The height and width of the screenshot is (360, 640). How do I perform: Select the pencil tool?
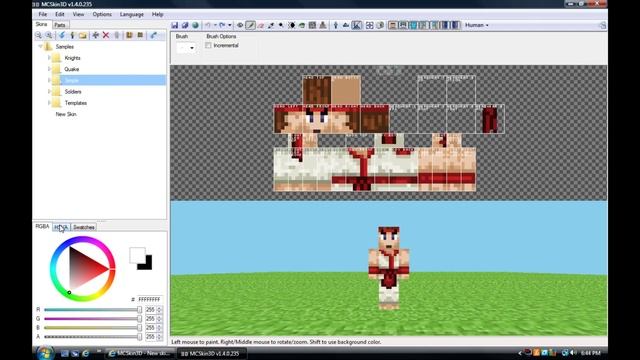pos(251,25)
